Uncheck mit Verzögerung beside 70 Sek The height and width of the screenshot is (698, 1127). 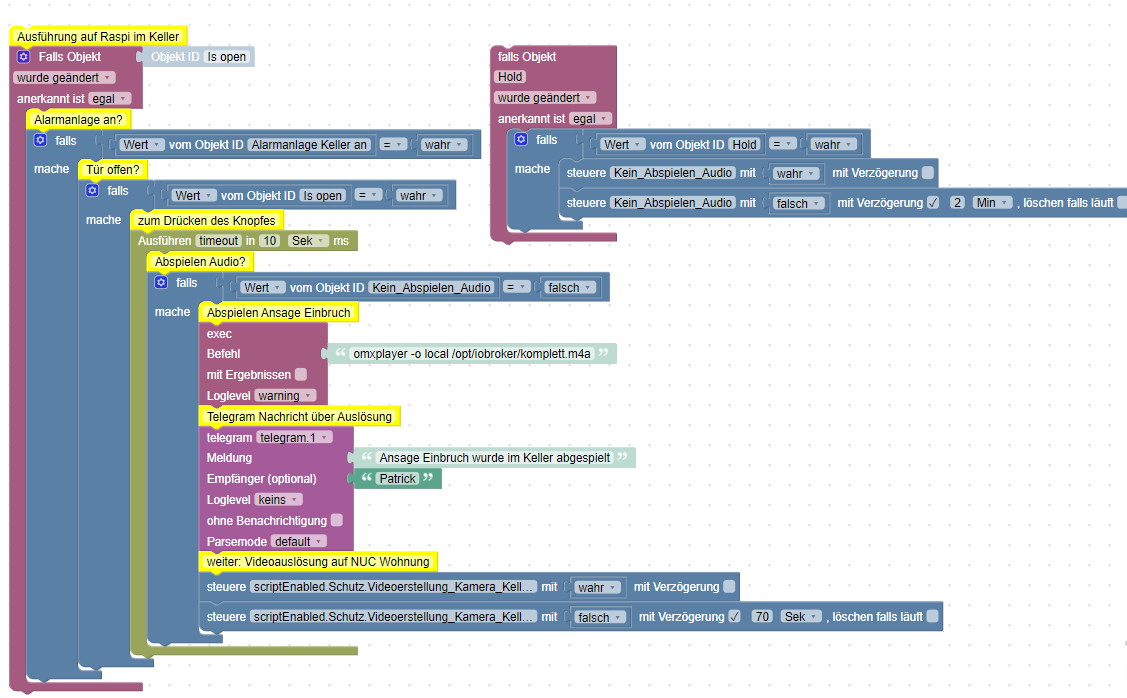click(735, 617)
